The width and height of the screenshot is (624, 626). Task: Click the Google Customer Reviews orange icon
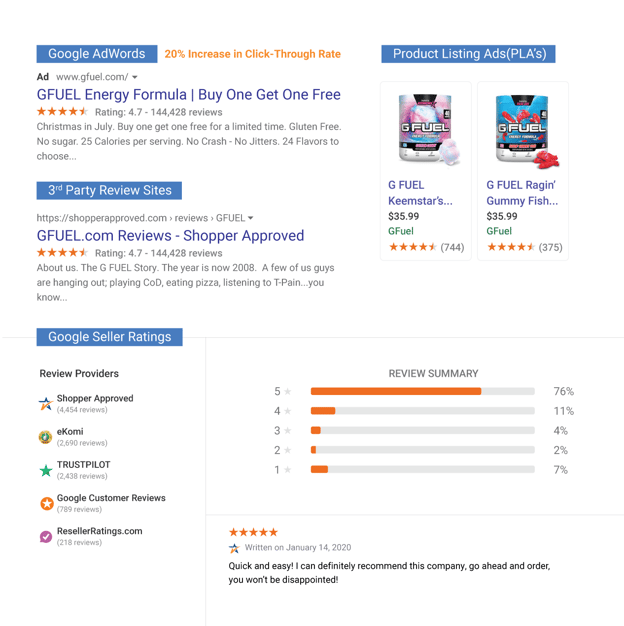tap(47, 503)
